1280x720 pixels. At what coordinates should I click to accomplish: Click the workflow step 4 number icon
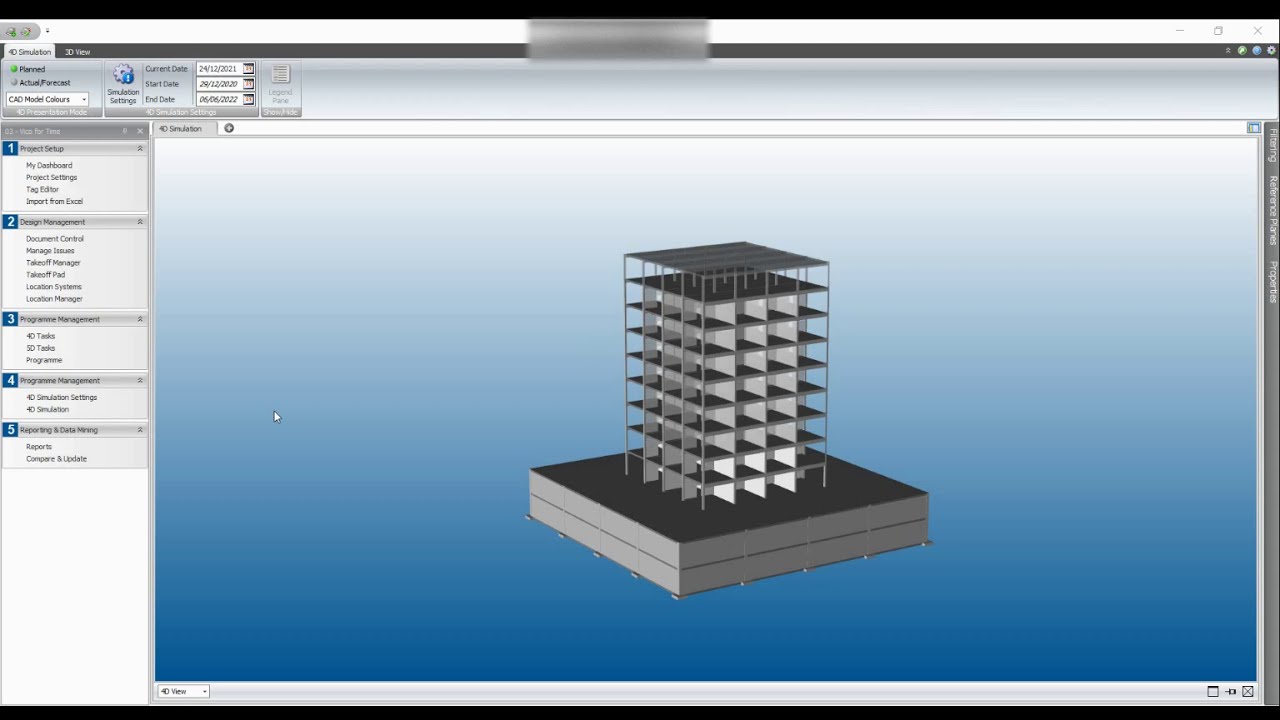(x=10, y=380)
